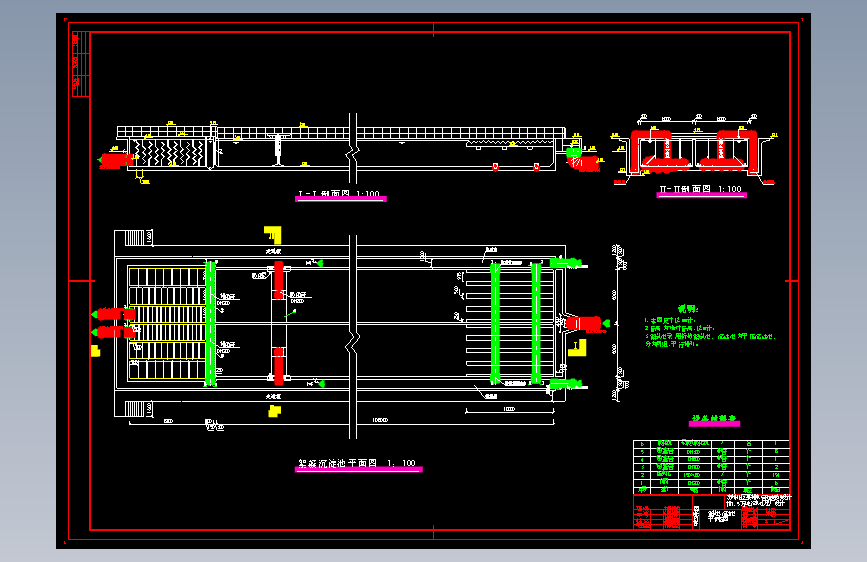Screen dimensions: 867x562
Task: Click the break line symbol in the plan view
Action: click(353, 343)
